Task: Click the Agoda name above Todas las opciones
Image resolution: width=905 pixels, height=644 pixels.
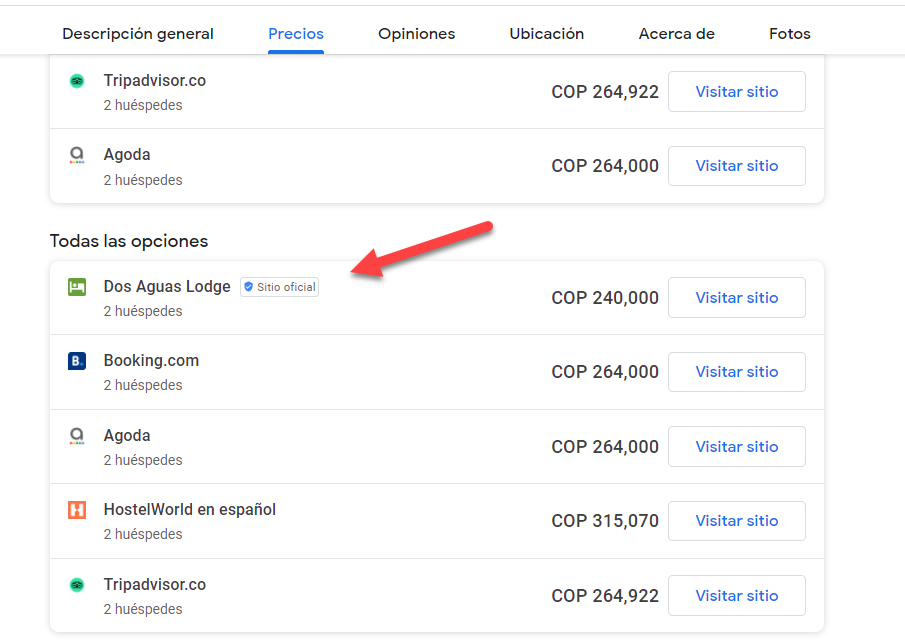Action: 127,154
